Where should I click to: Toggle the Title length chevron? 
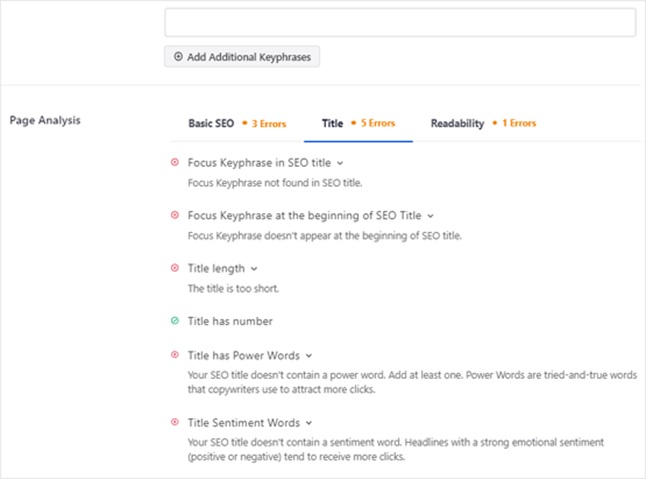(254, 268)
